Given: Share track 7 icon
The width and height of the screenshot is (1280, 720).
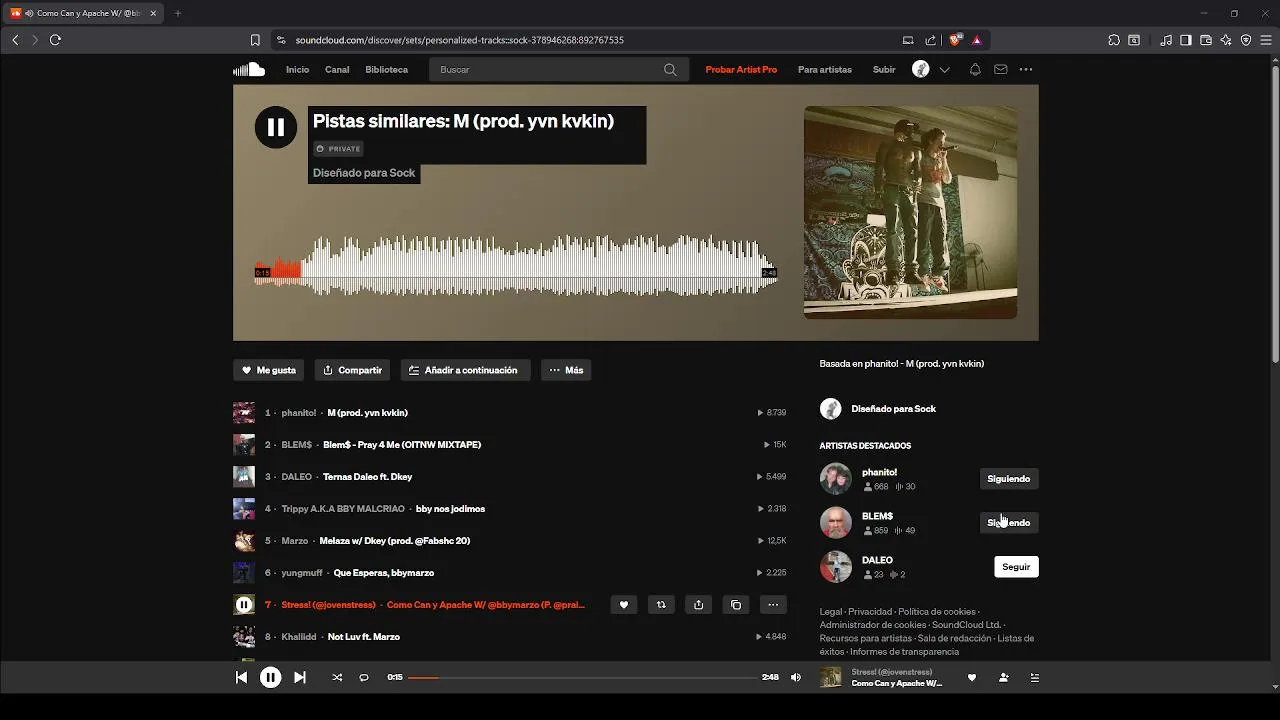Looking at the screenshot, I should click(698, 605).
